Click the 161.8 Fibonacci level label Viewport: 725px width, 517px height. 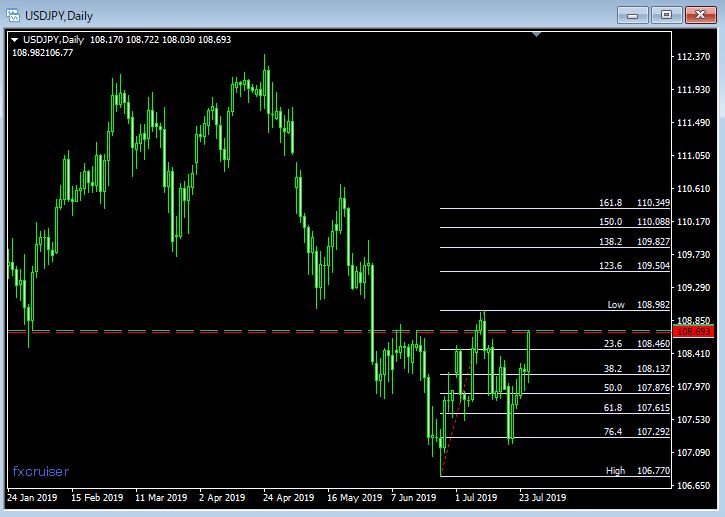coord(610,203)
